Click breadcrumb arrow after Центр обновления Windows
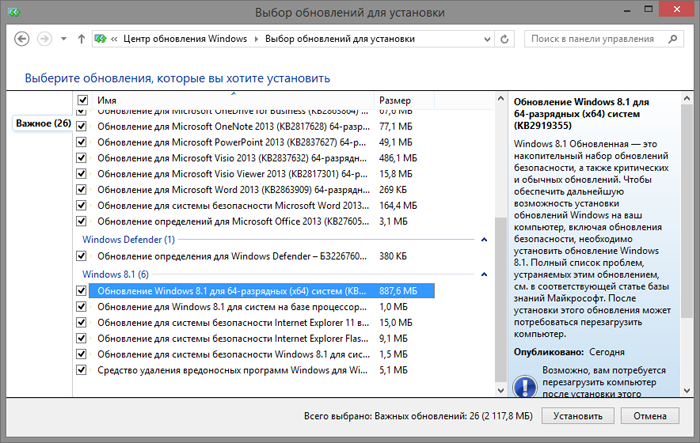The height and width of the screenshot is (443, 700). pyautogui.click(x=256, y=39)
